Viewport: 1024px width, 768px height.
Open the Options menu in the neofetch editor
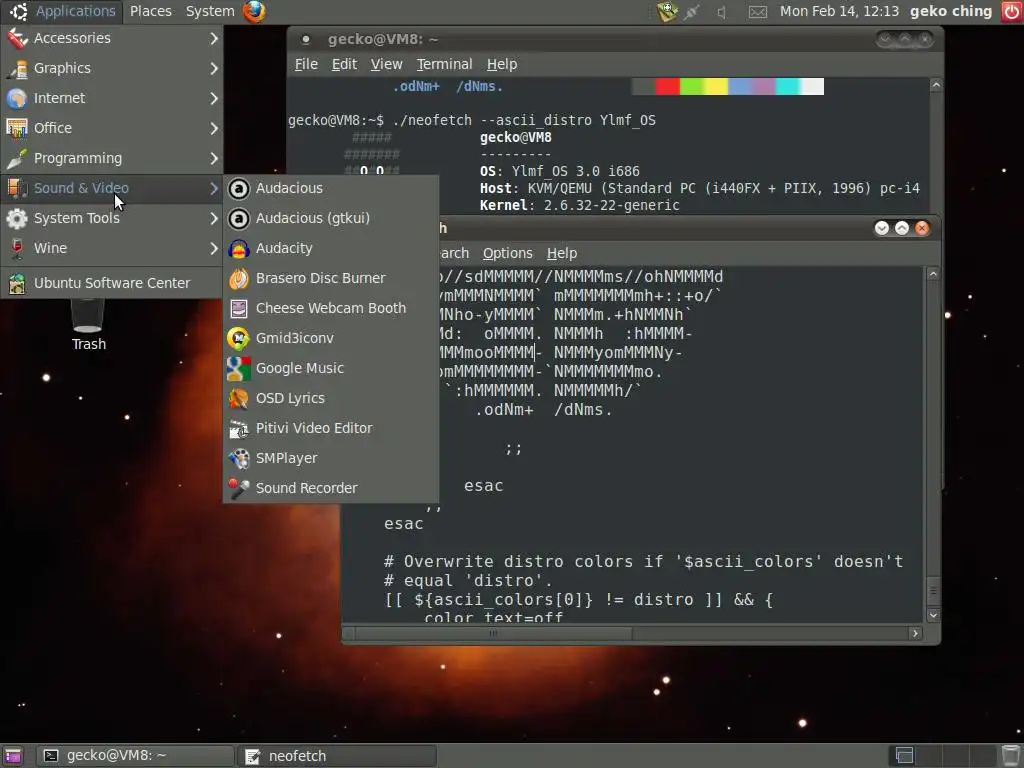click(507, 253)
